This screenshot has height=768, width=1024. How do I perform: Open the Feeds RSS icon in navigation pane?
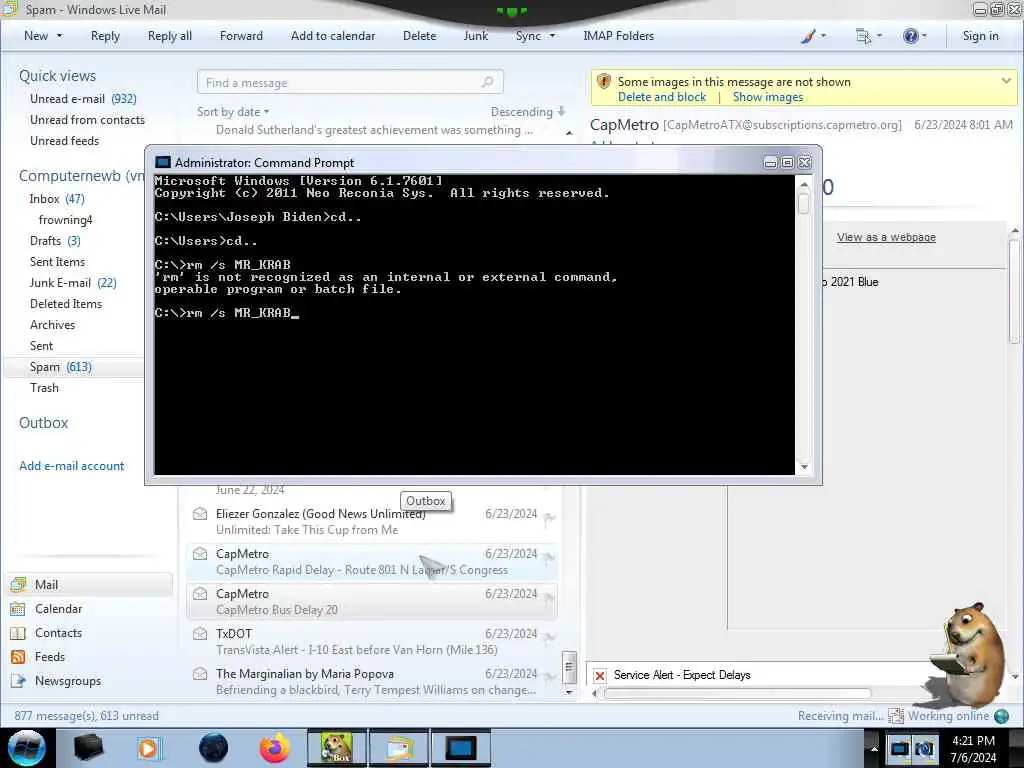(18, 657)
